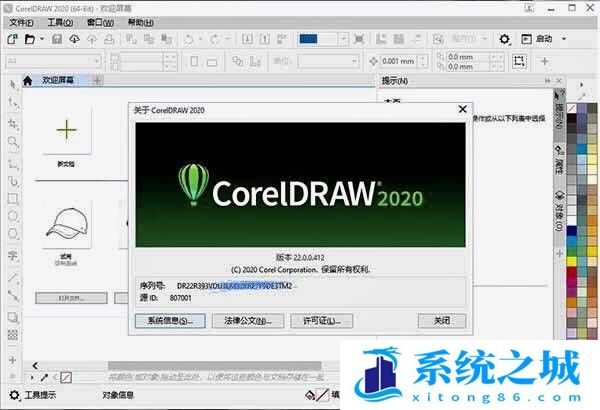Switch to the 欢迎屏幕 tab
The height and width of the screenshot is (410, 600).
58,80
